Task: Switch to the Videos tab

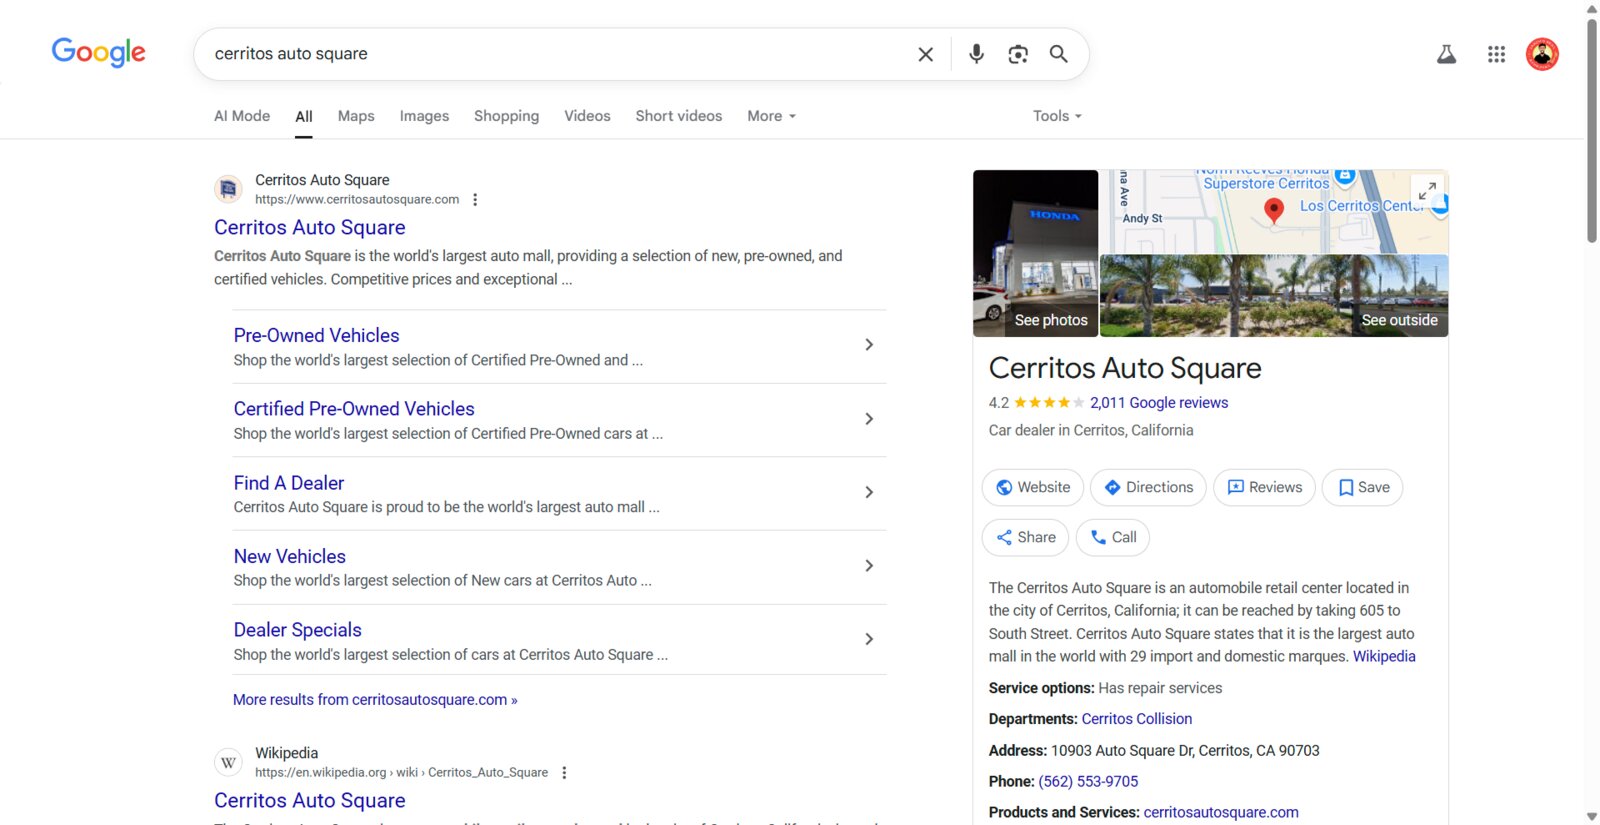Action: coord(587,116)
